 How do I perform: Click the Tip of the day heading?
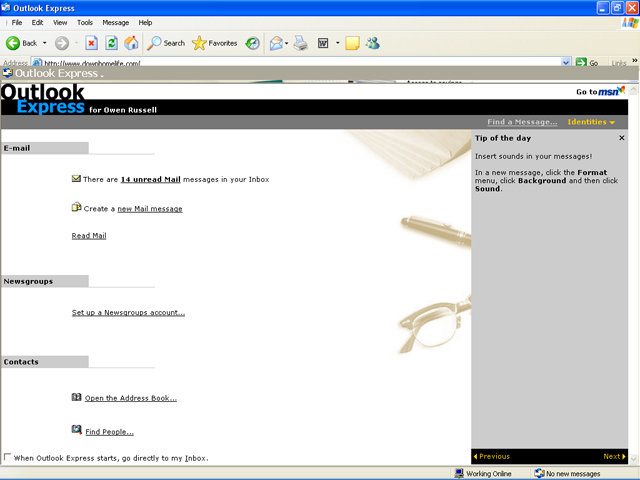(503, 138)
